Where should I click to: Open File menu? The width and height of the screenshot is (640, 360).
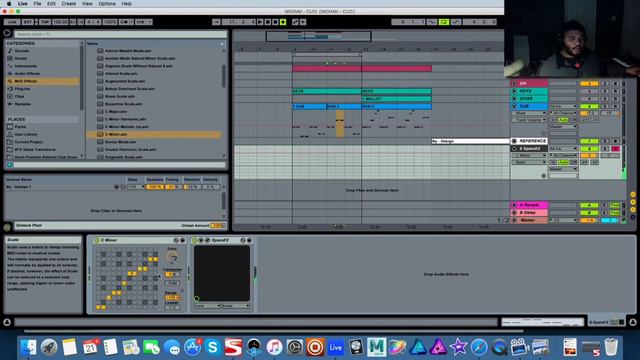(x=38, y=4)
